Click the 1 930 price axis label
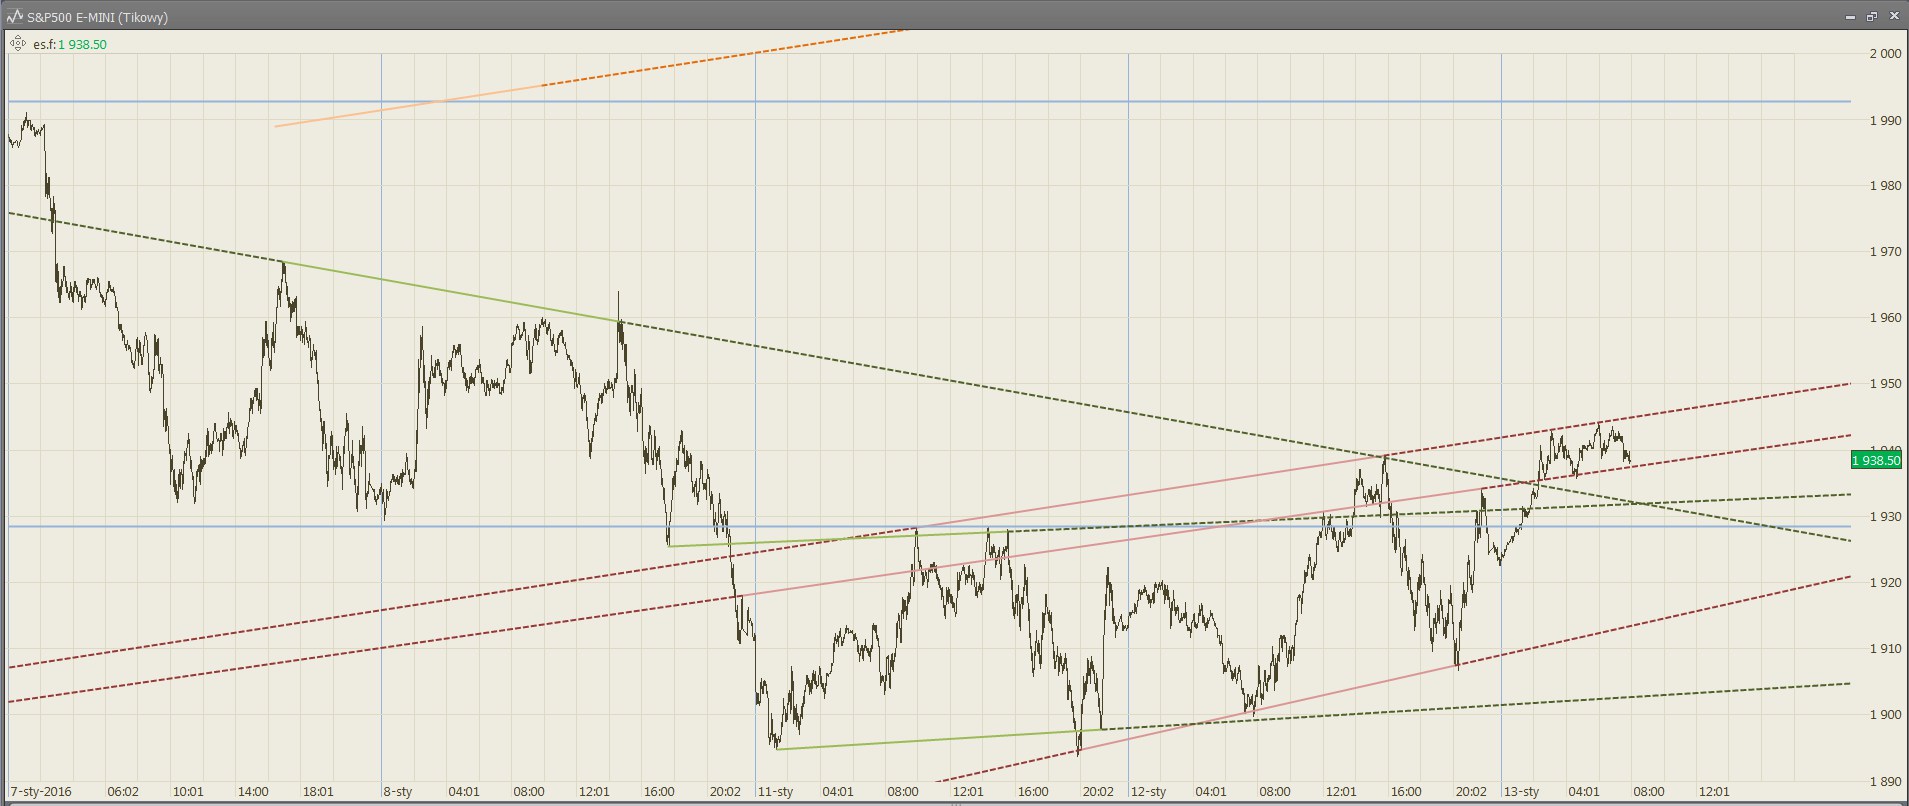Screen dimensions: 1909x806 click(1885, 516)
